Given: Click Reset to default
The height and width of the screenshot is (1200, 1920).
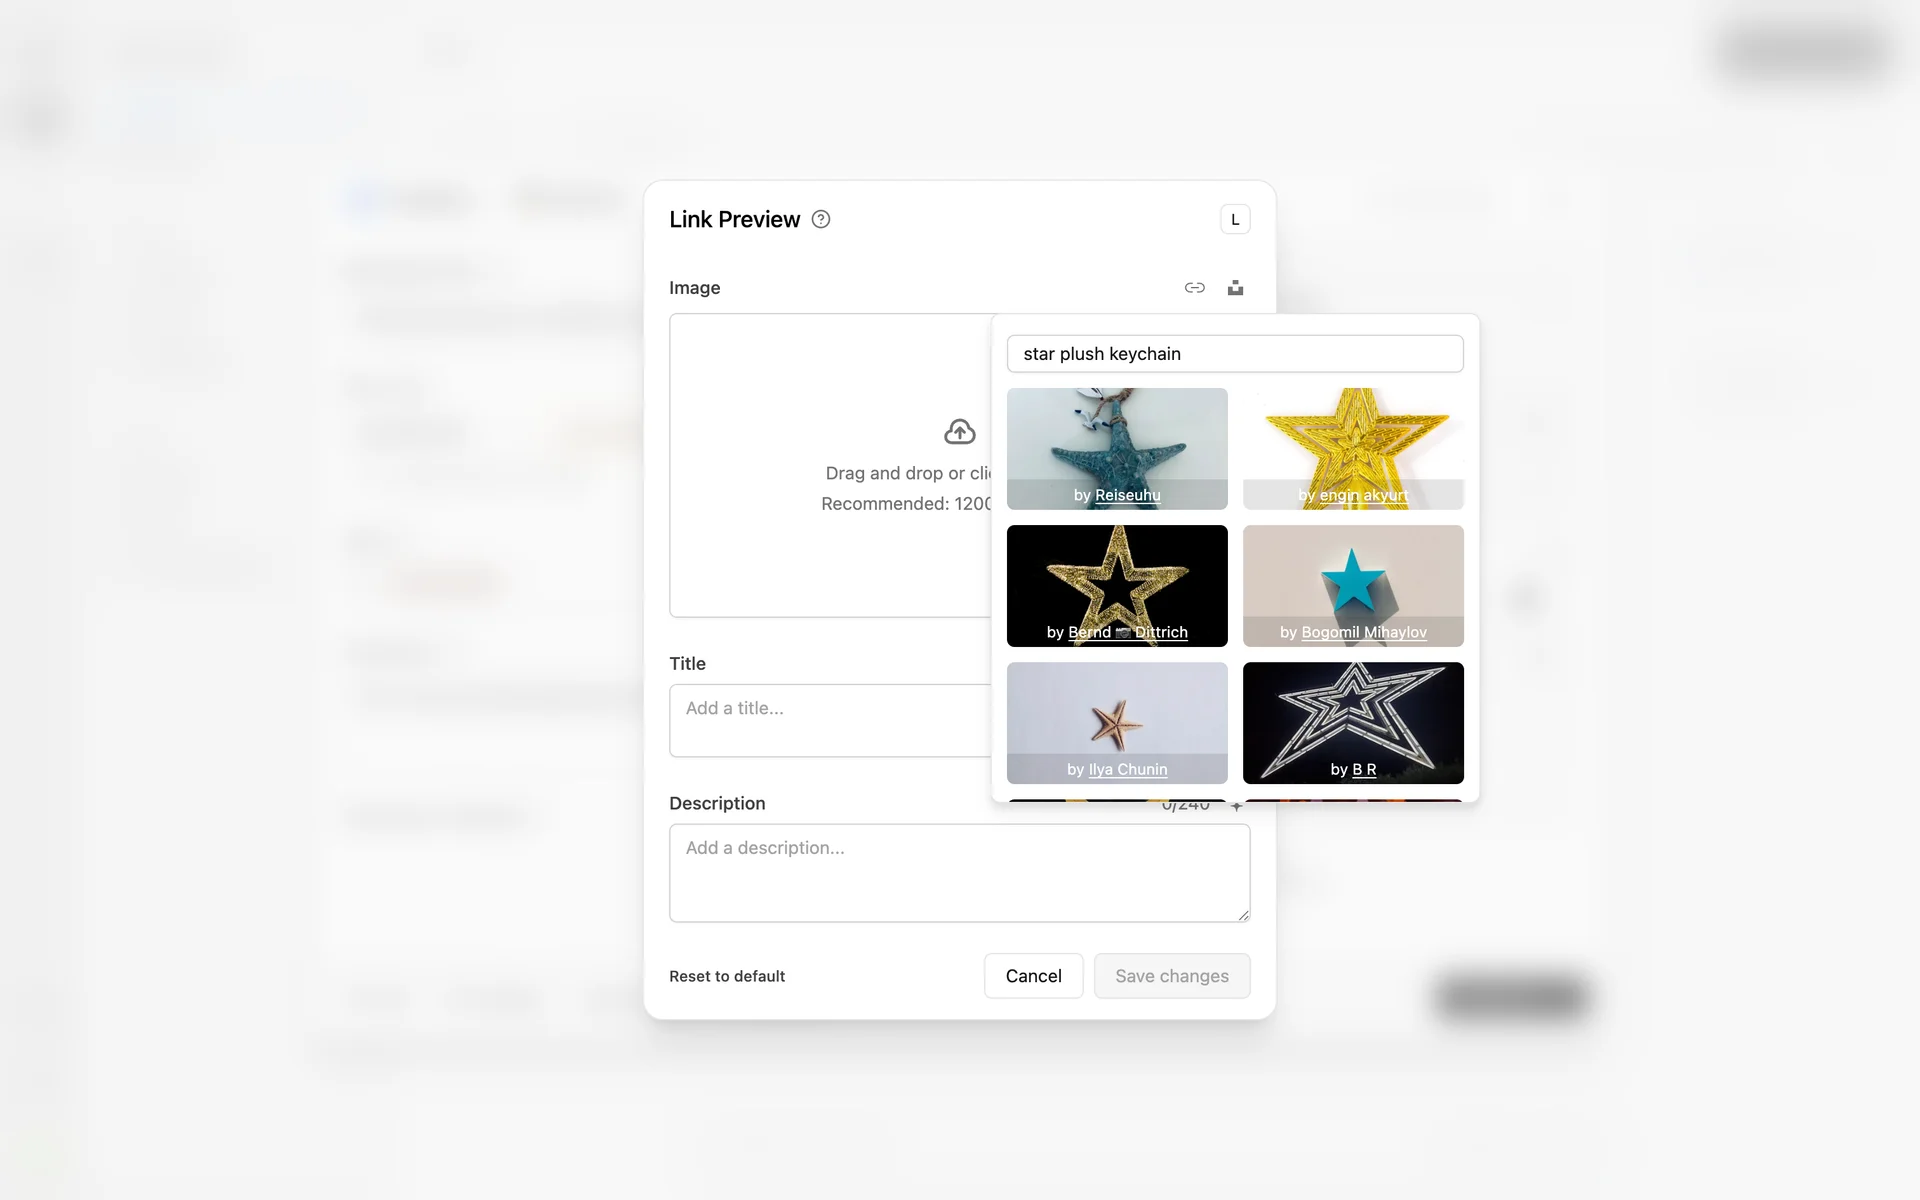Looking at the screenshot, I should click(x=727, y=976).
